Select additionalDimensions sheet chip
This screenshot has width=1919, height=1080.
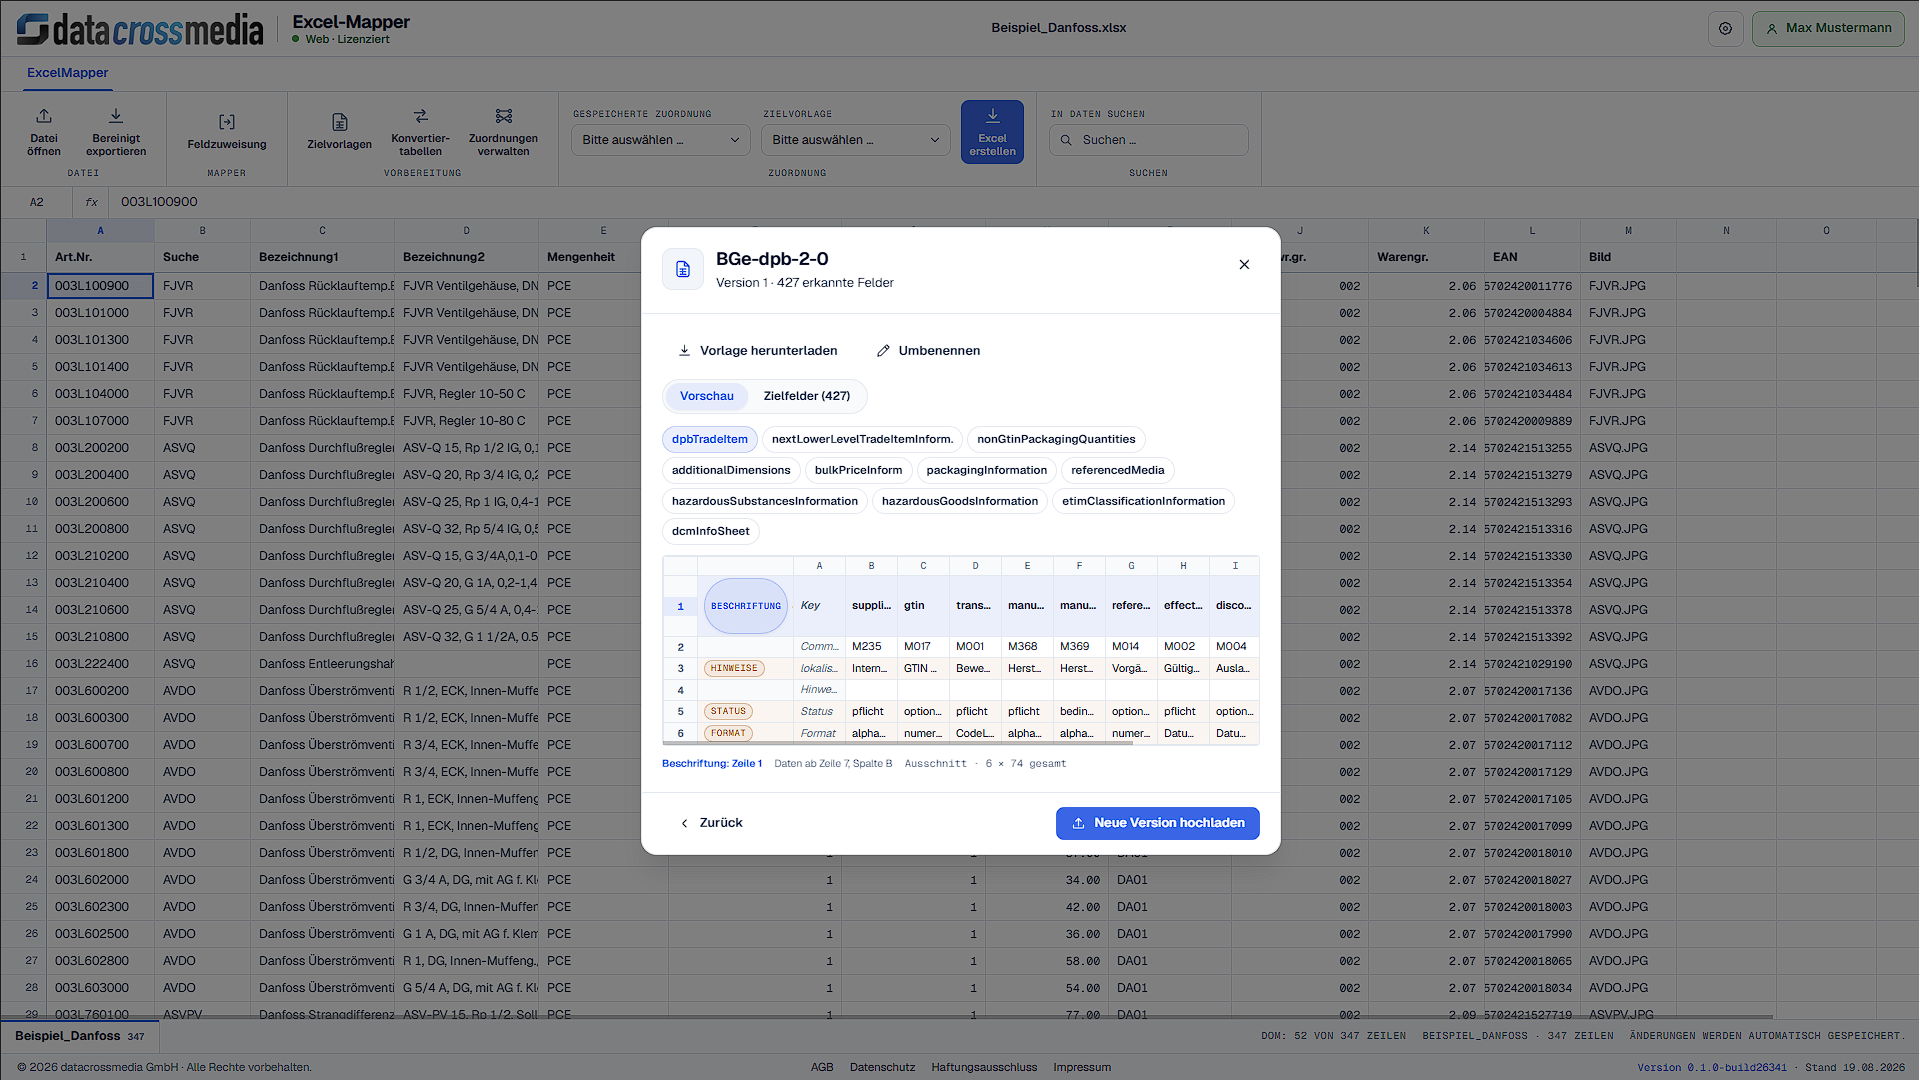point(731,471)
